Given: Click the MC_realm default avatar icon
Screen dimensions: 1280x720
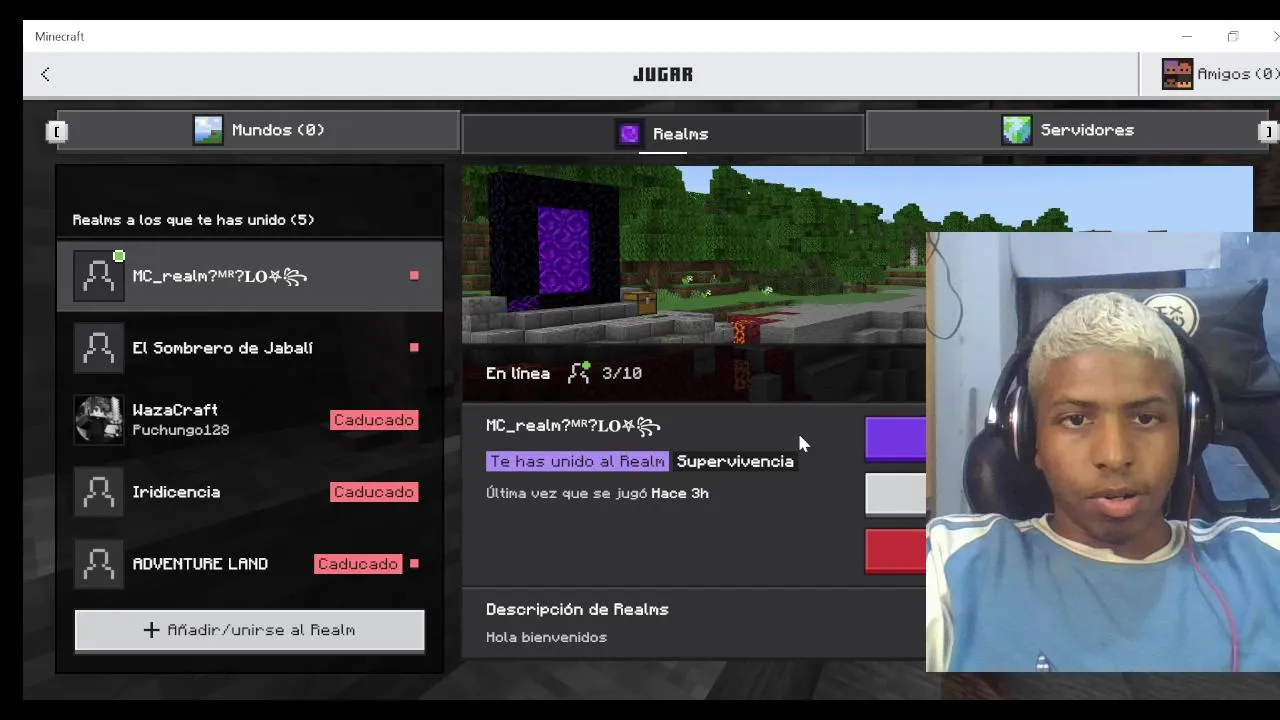Looking at the screenshot, I should click(98, 276).
